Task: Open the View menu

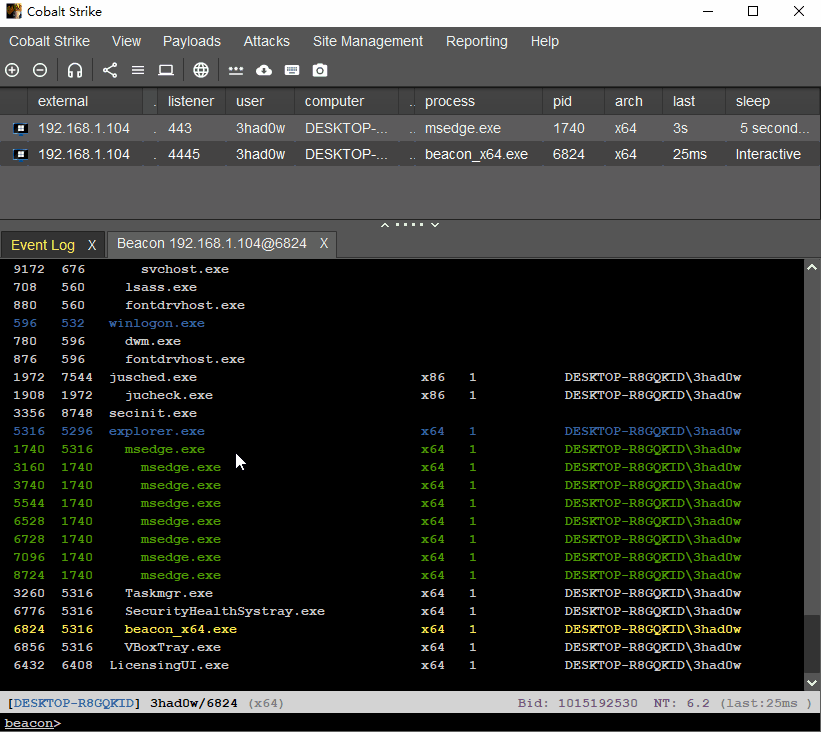Action: 126,41
